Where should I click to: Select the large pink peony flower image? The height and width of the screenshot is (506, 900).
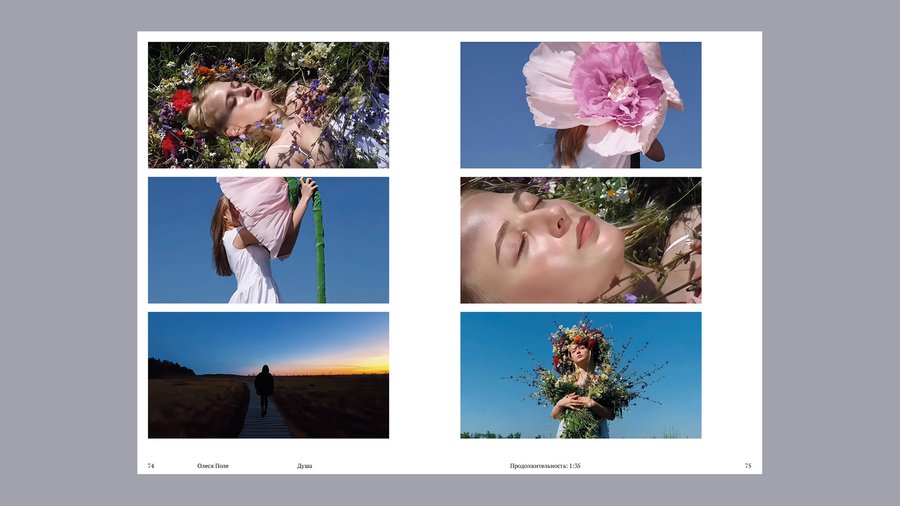click(x=580, y=105)
